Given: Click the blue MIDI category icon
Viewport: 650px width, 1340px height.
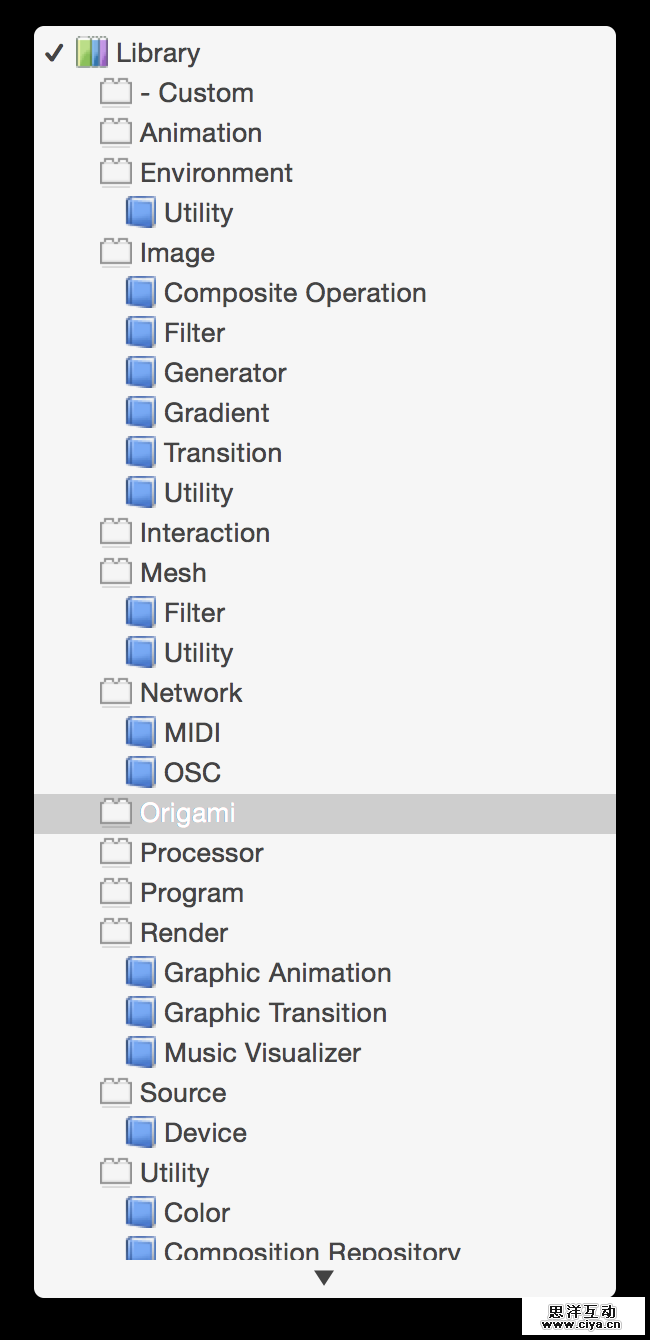Looking at the screenshot, I should point(140,733).
